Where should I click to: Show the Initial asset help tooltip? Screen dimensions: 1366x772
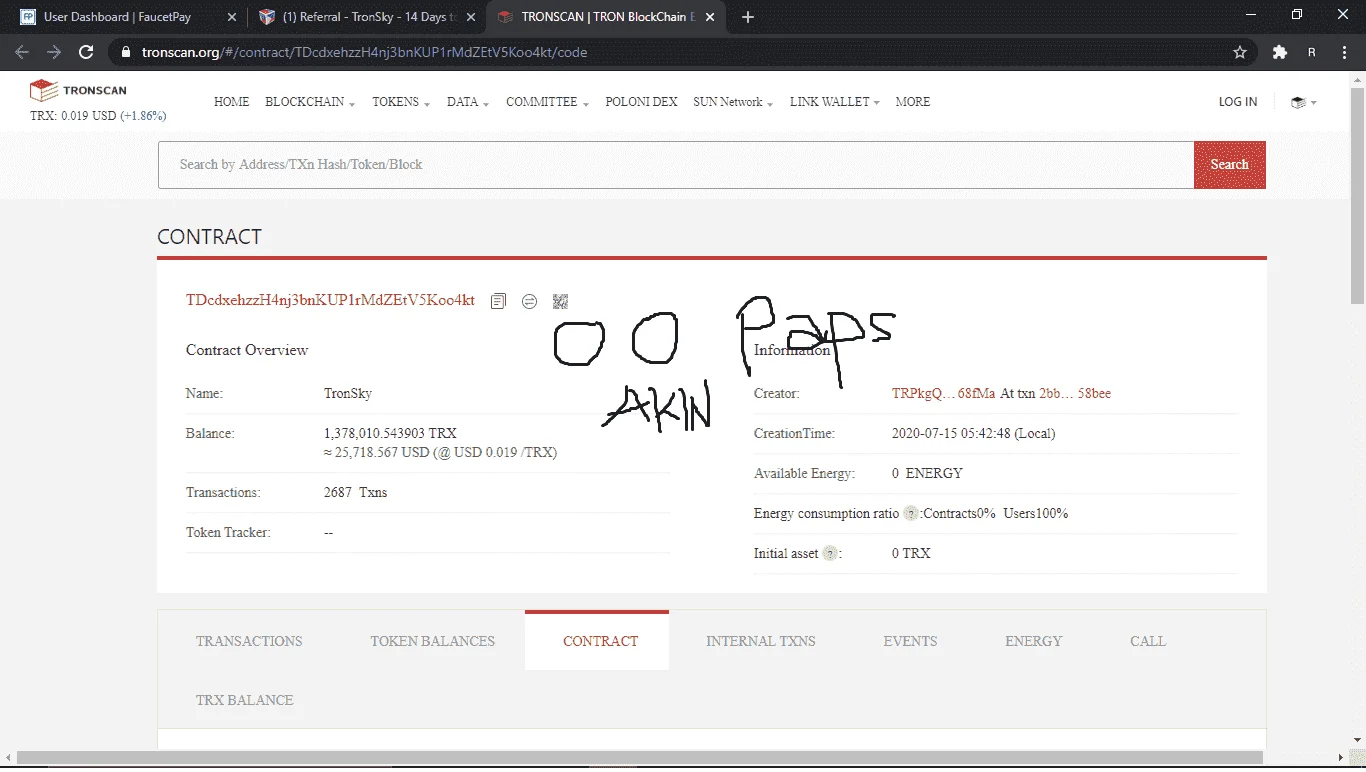coord(829,553)
